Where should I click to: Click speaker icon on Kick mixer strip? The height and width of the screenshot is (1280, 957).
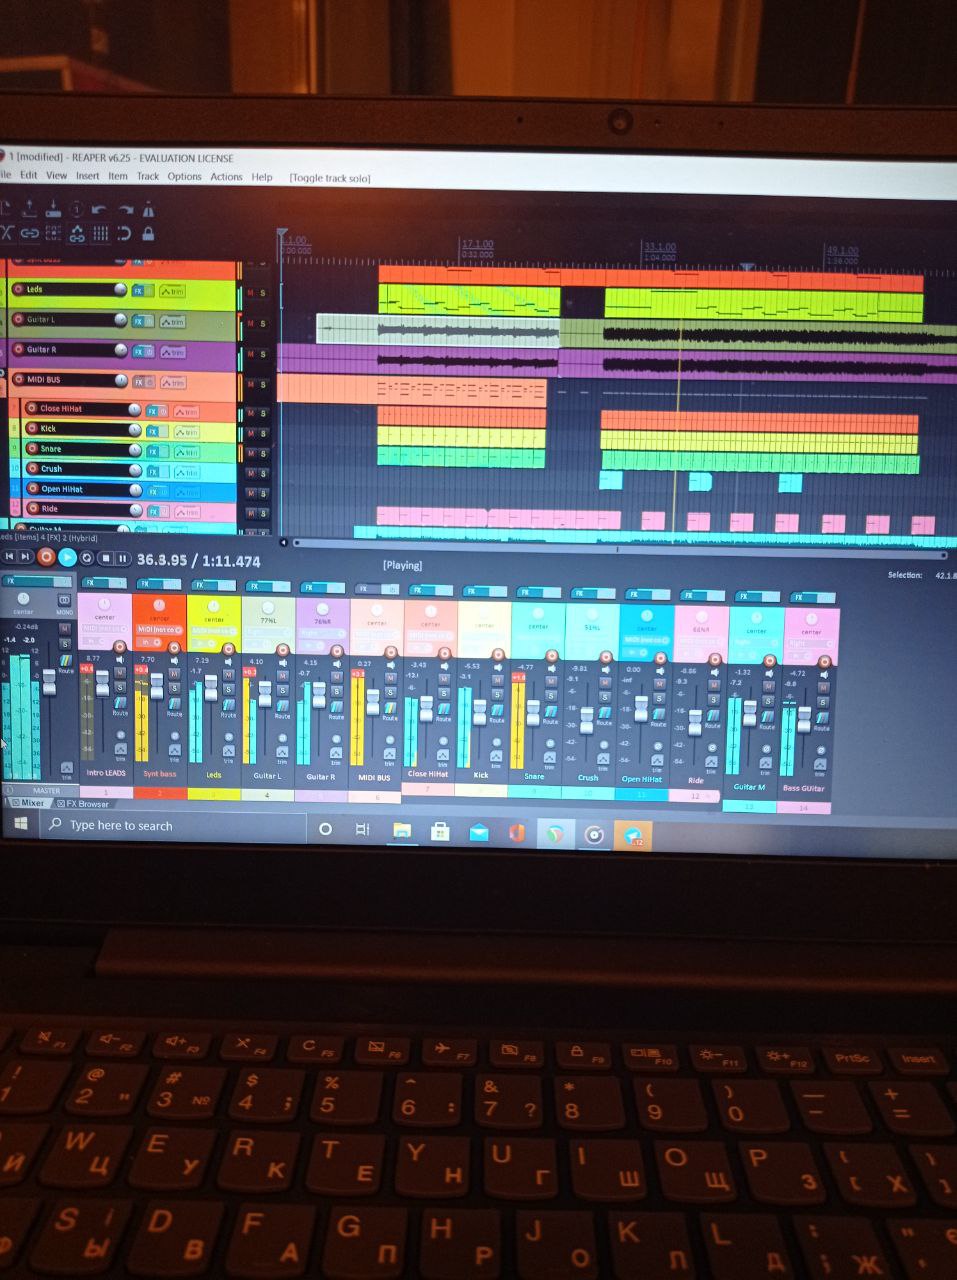click(498, 667)
